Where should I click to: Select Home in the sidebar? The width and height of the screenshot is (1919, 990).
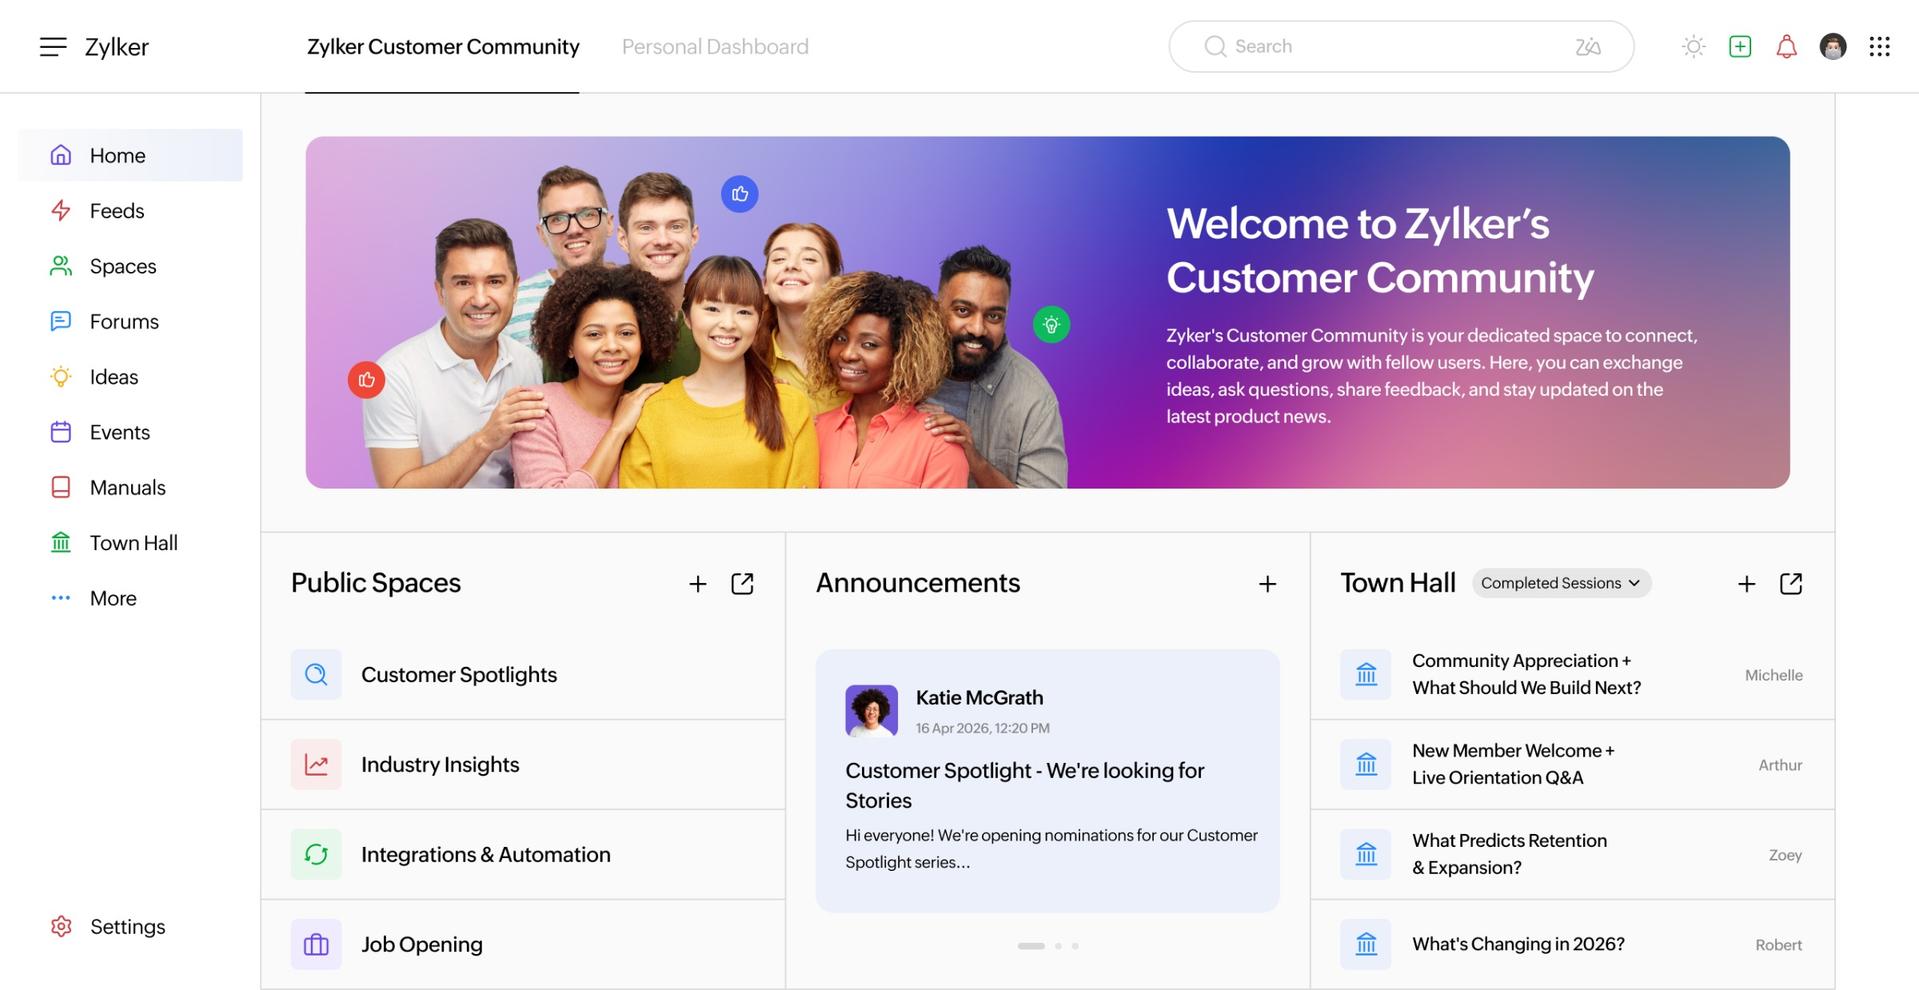pyautogui.click(x=130, y=155)
